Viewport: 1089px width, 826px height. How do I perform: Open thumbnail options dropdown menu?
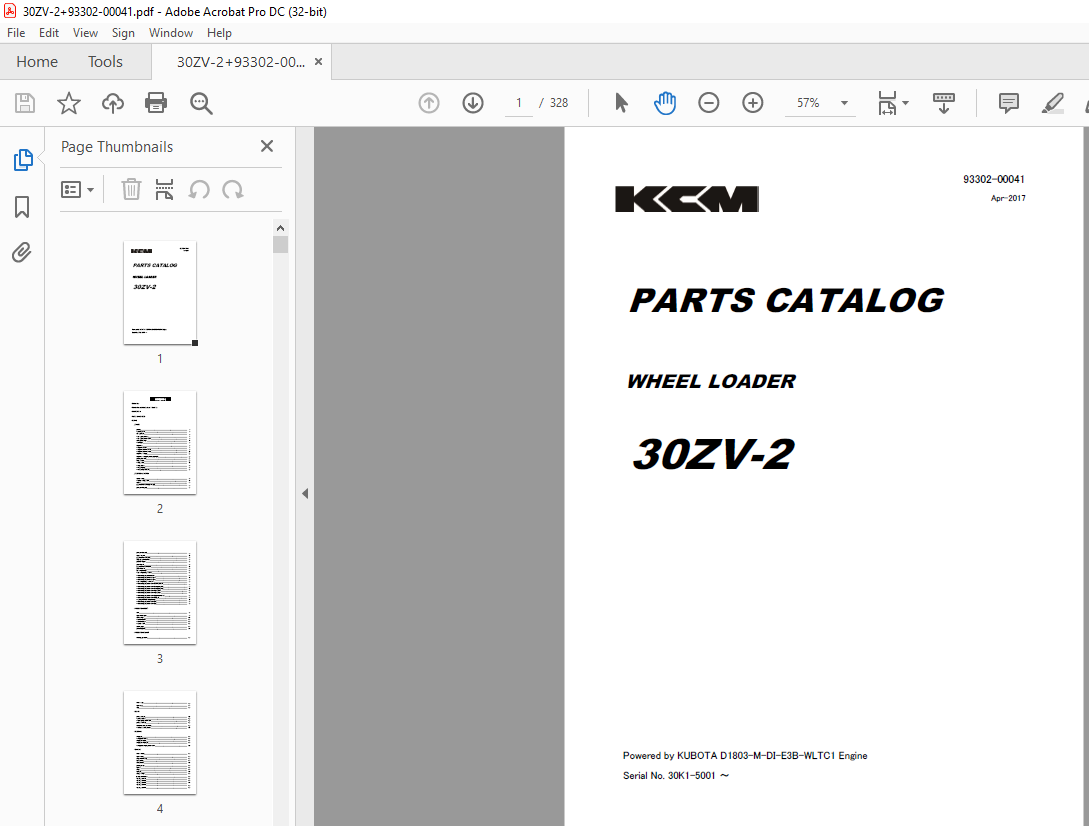point(77,189)
